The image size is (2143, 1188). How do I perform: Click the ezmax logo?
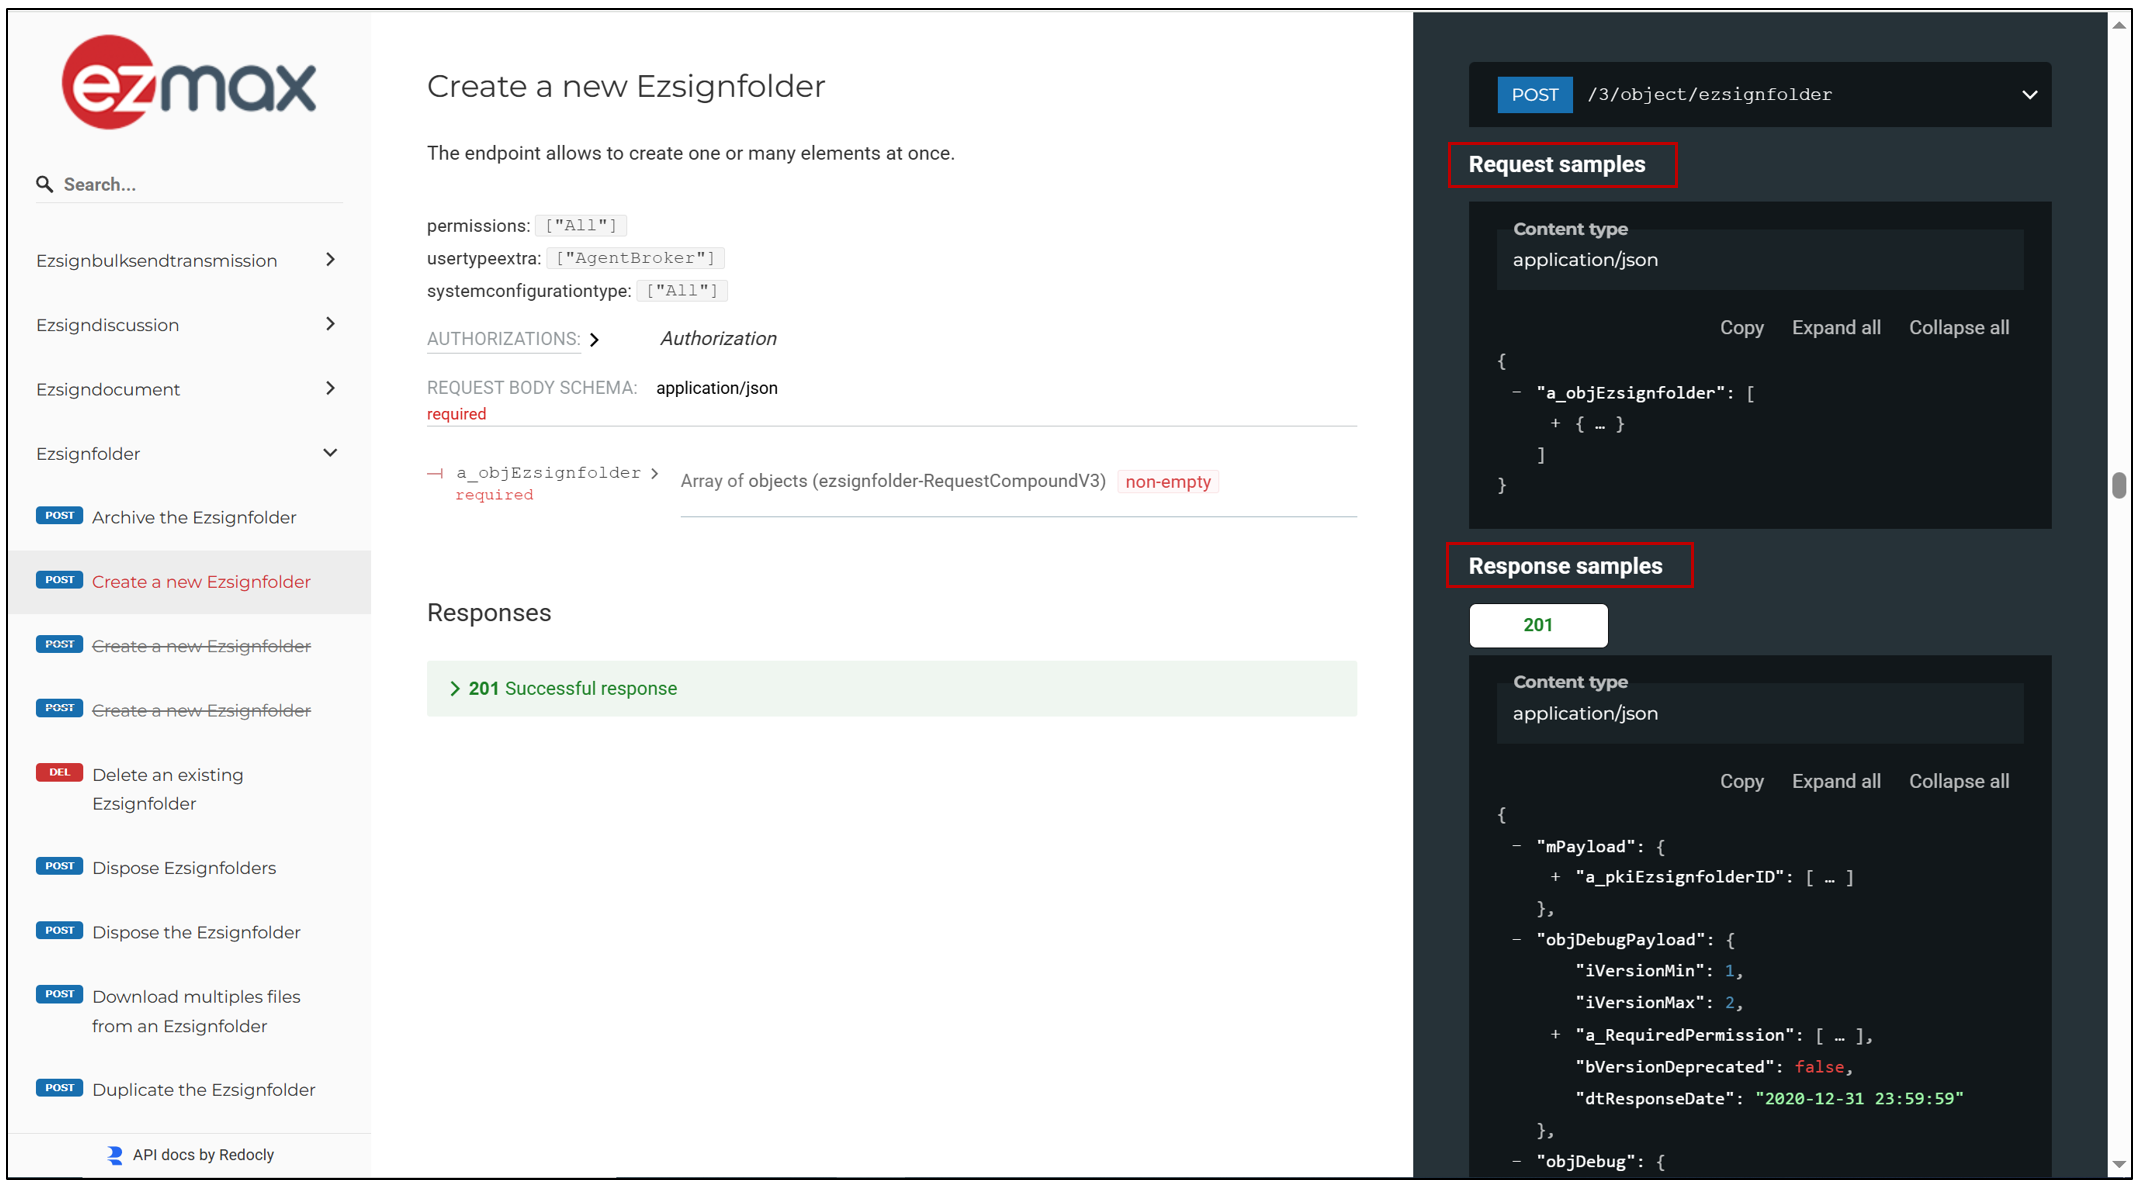click(x=189, y=83)
